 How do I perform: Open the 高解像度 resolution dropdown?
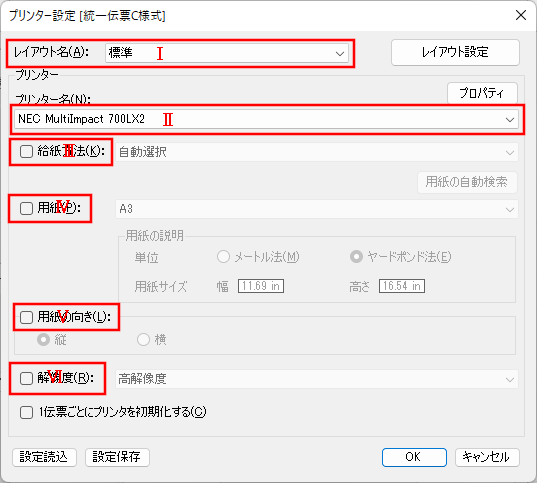[x=317, y=379]
